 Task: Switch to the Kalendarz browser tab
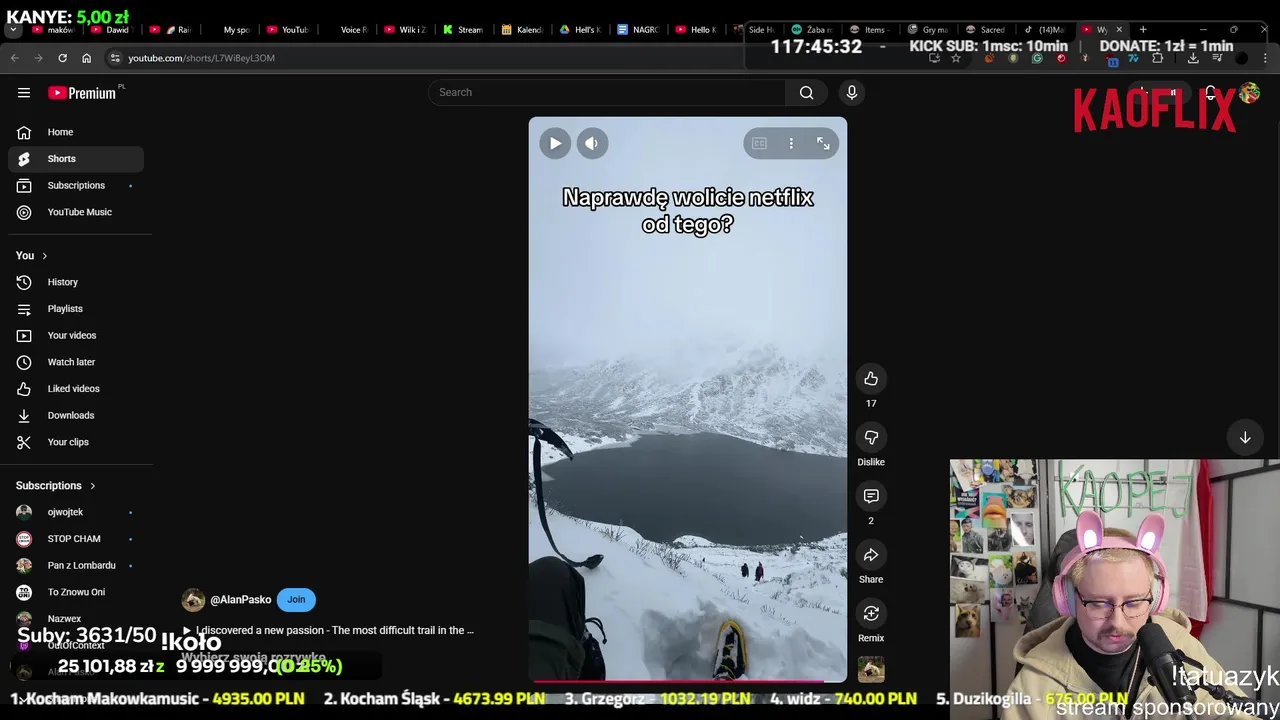[522, 30]
